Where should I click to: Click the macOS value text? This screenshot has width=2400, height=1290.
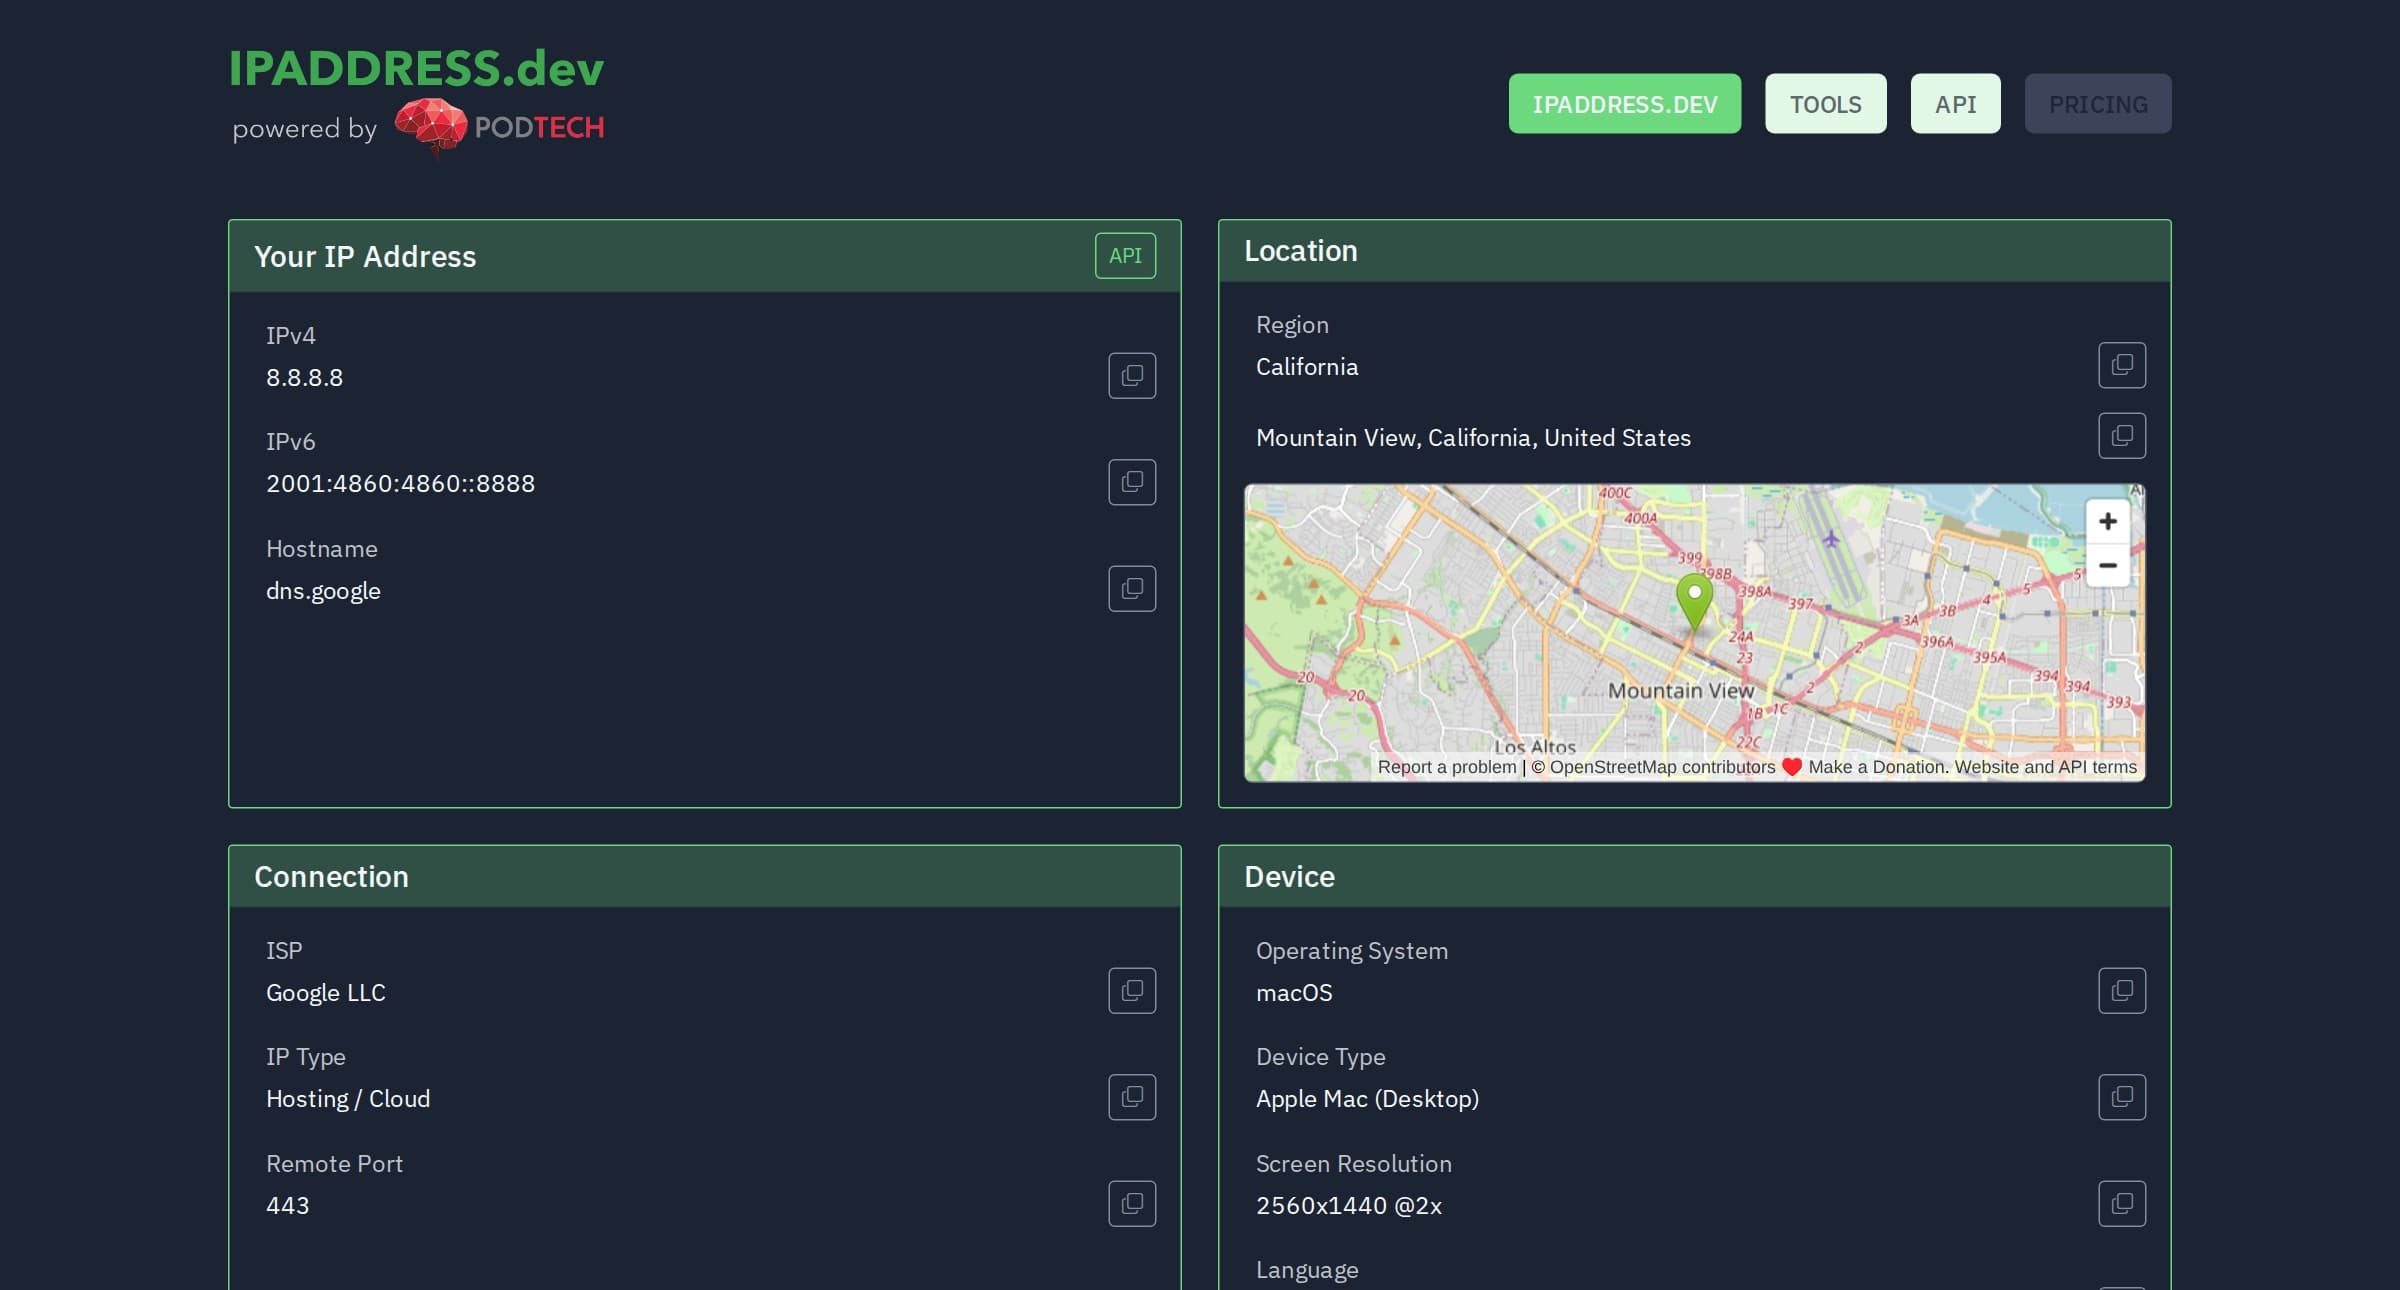[x=1294, y=993]
